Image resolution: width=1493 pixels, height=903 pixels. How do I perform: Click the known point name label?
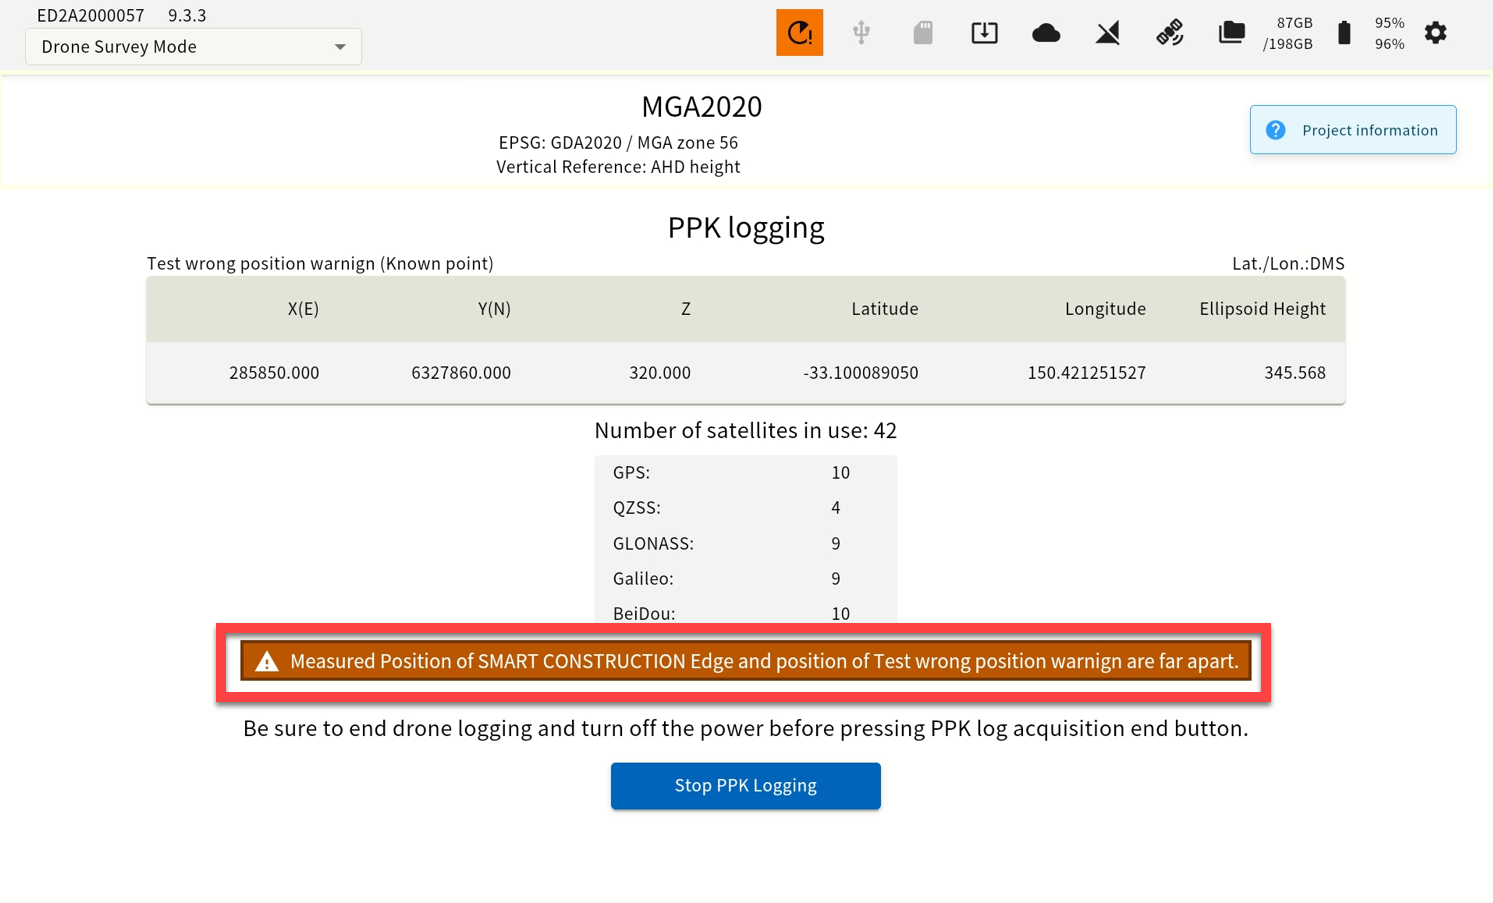pyautogui.click(x=320, y=264)
